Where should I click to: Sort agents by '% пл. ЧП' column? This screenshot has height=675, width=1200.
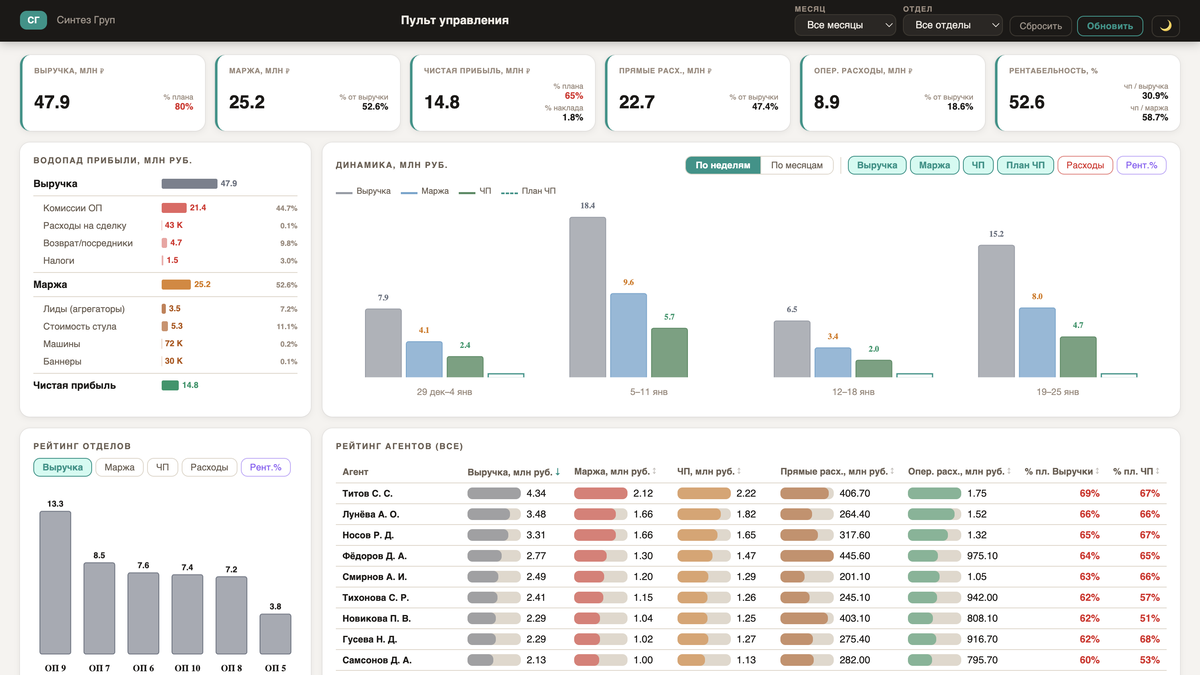[x=1138, y=471]
